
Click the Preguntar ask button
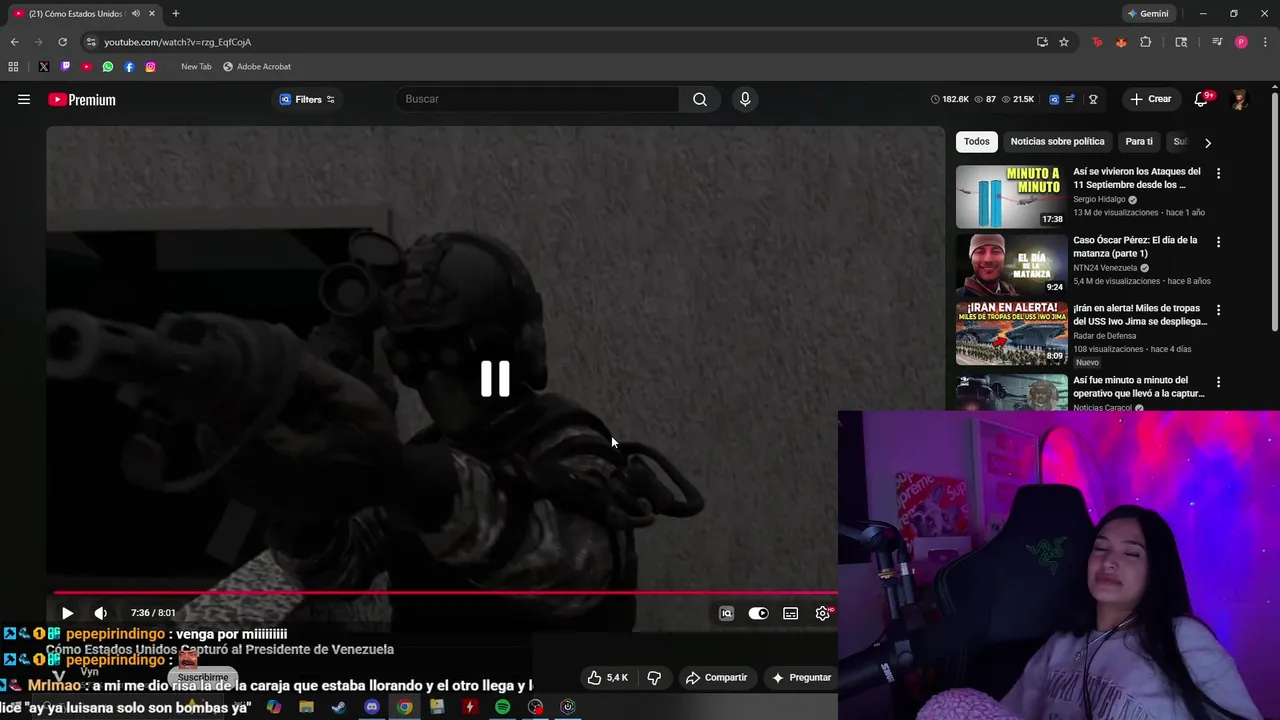[801, 677]
